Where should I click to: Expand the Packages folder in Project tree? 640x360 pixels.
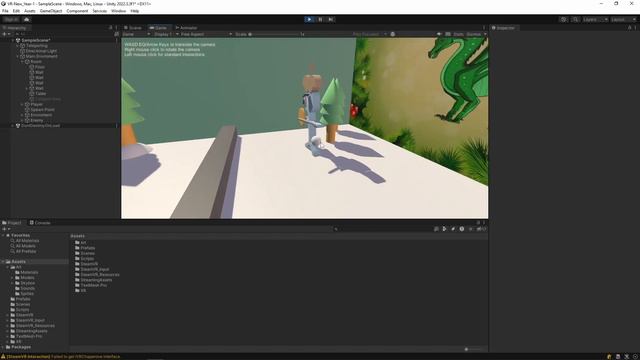(3, 347)
